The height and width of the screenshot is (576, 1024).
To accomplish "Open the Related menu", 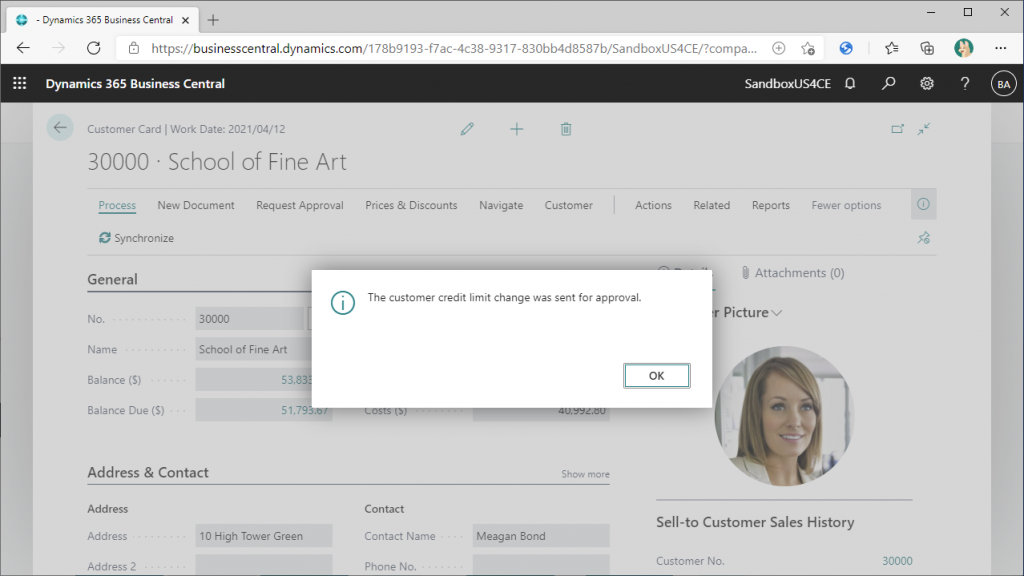I will point(712,205).
